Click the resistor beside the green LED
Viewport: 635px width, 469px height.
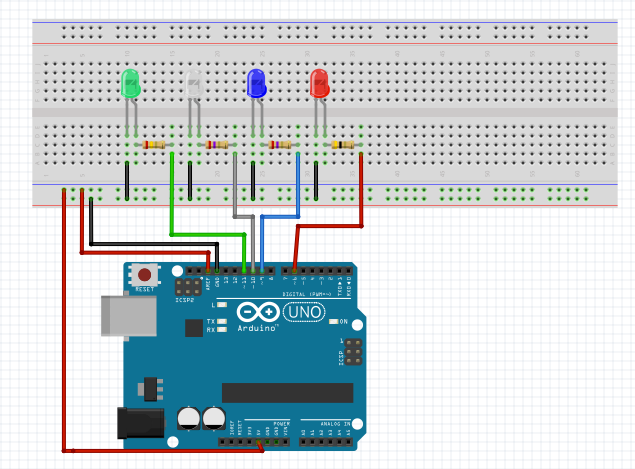[154, 145]
